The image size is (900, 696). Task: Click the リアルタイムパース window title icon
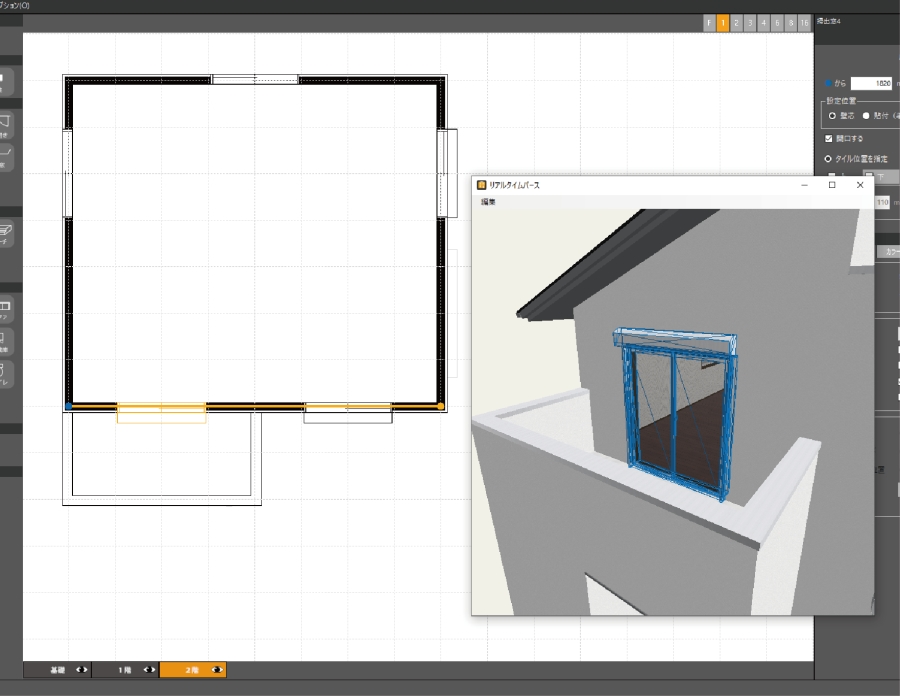click(482, 185)
